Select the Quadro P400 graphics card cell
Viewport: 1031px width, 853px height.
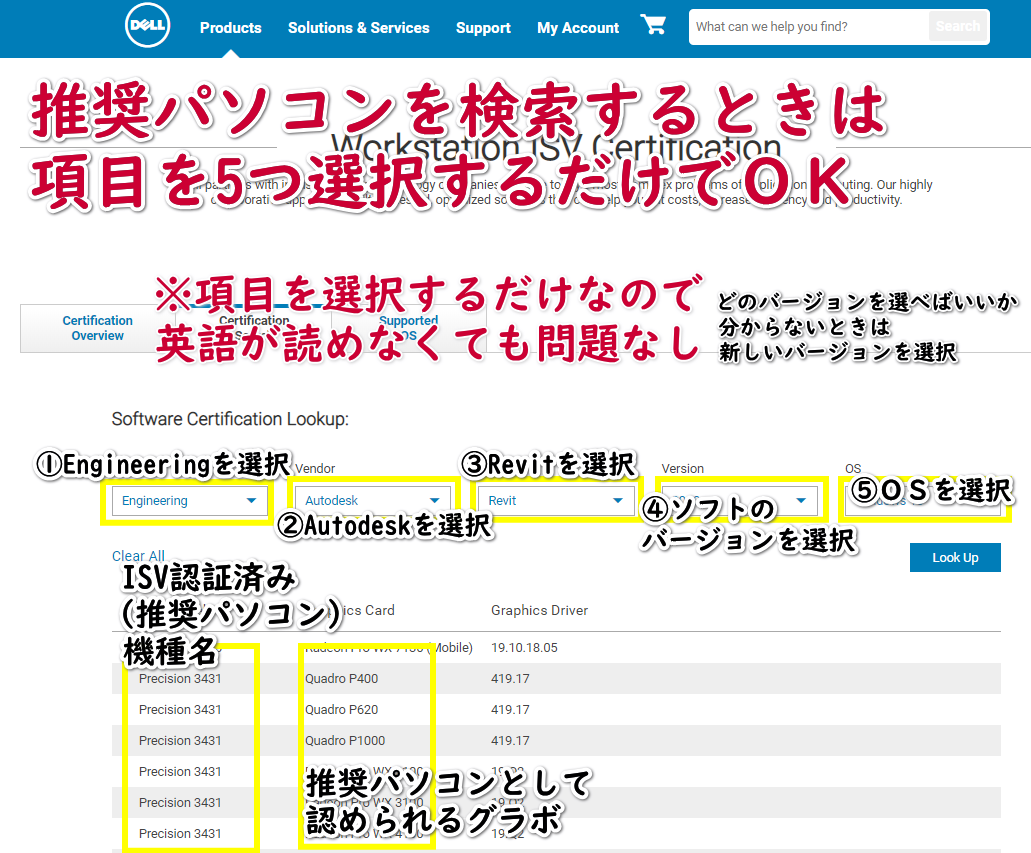pyautogui.click(x=342, y=679)
